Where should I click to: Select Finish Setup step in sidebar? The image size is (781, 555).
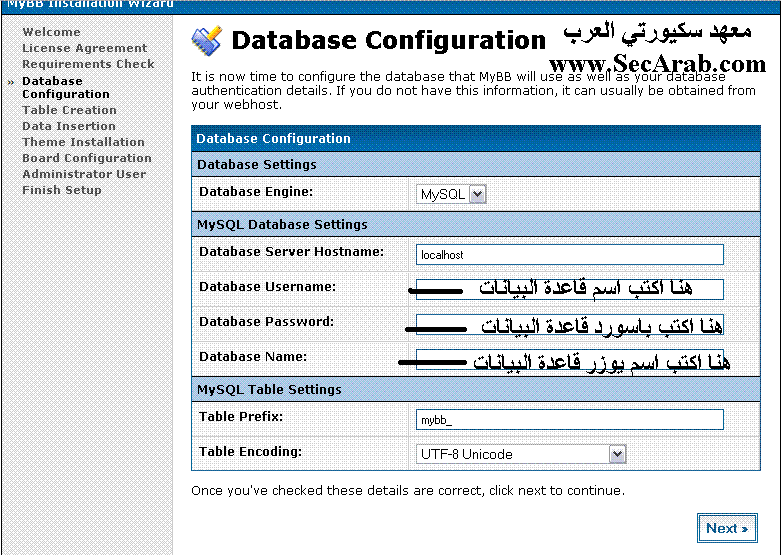click(x=62, y=190)
